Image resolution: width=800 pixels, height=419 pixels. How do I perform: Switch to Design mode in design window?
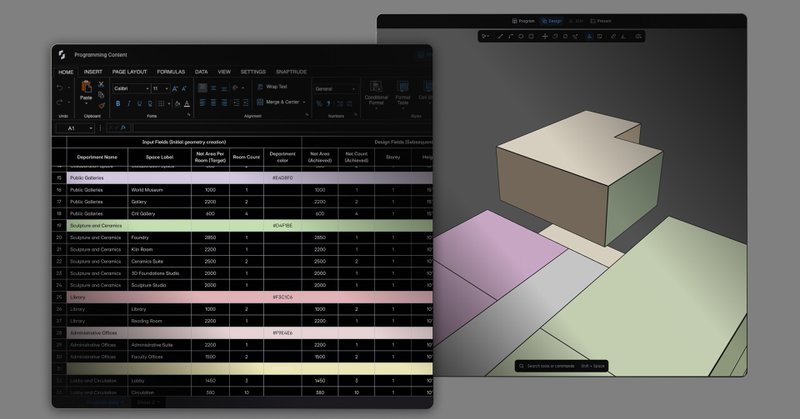click(x=552, y=21)
